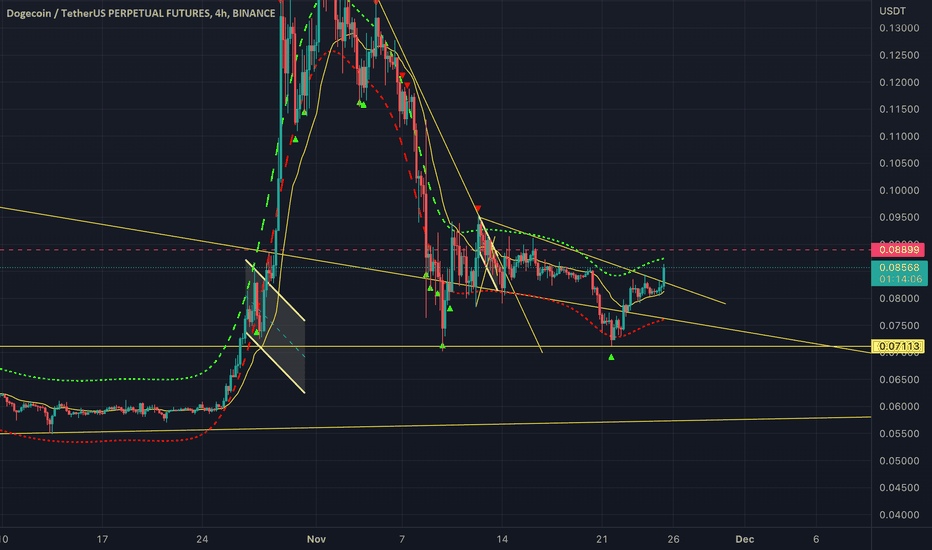Click the USDT currency label above the price axis
This screenshot has width=932, height=550.
click(x=892, y=11)
